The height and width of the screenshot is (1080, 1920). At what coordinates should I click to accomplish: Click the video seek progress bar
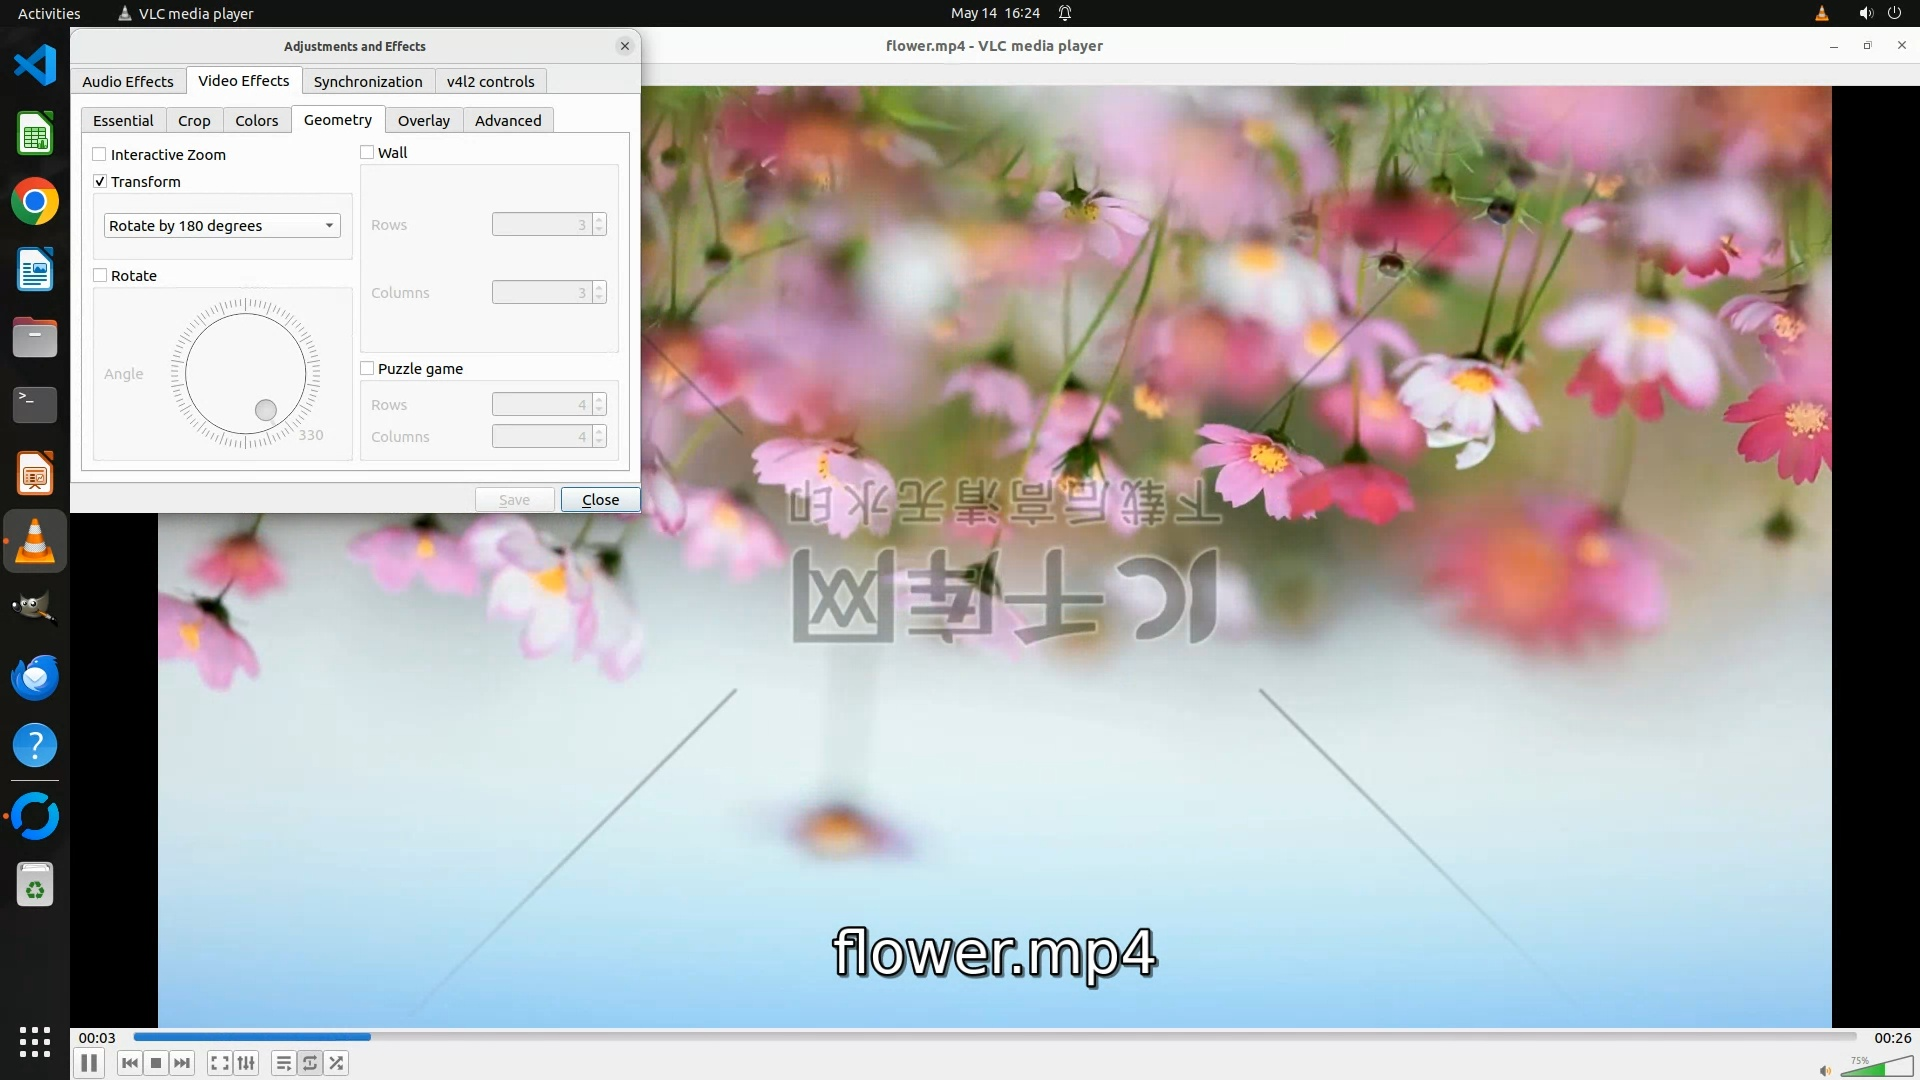(994, 1037)
